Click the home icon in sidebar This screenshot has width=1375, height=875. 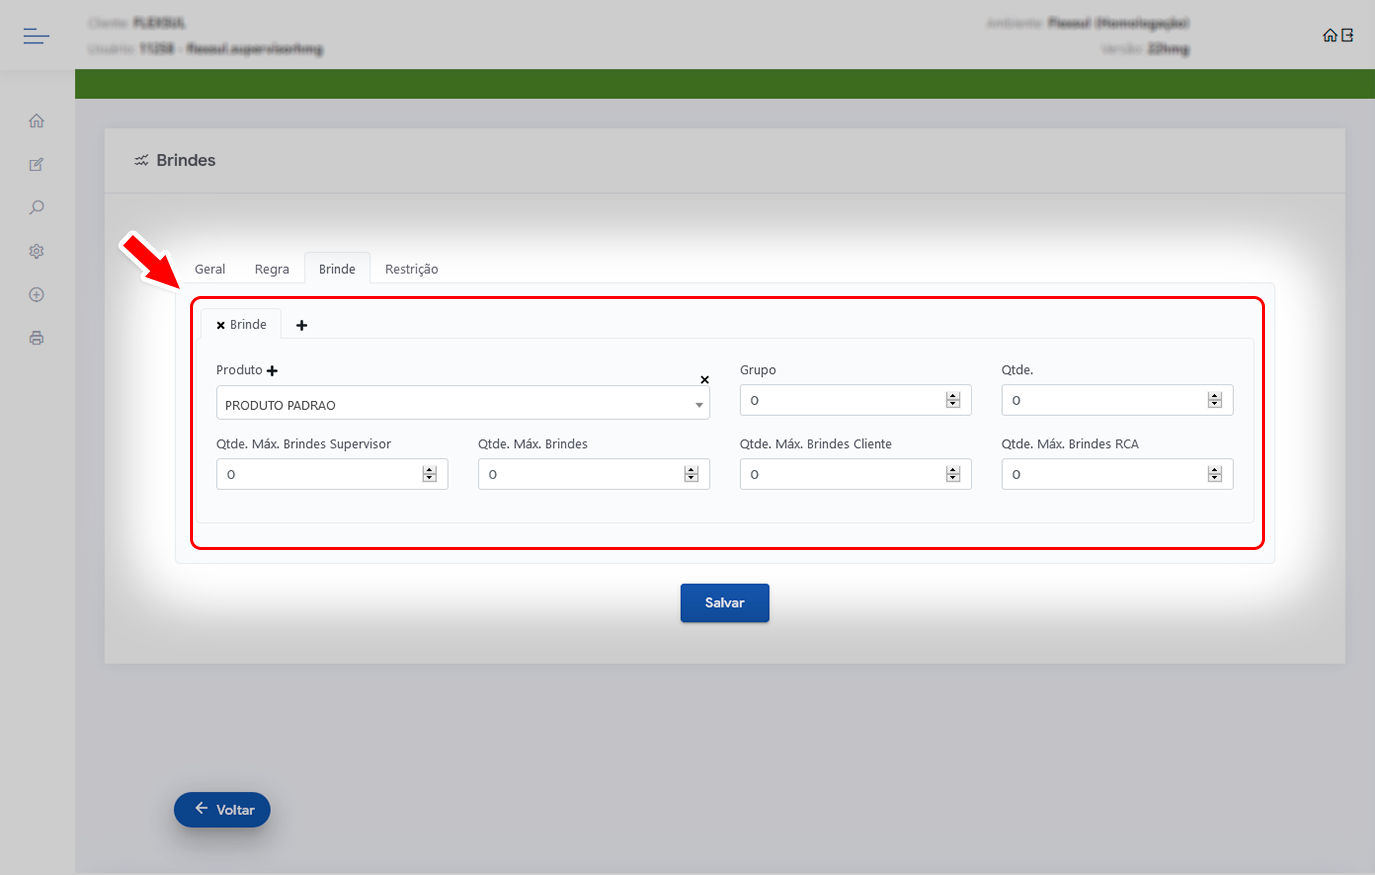37,121
